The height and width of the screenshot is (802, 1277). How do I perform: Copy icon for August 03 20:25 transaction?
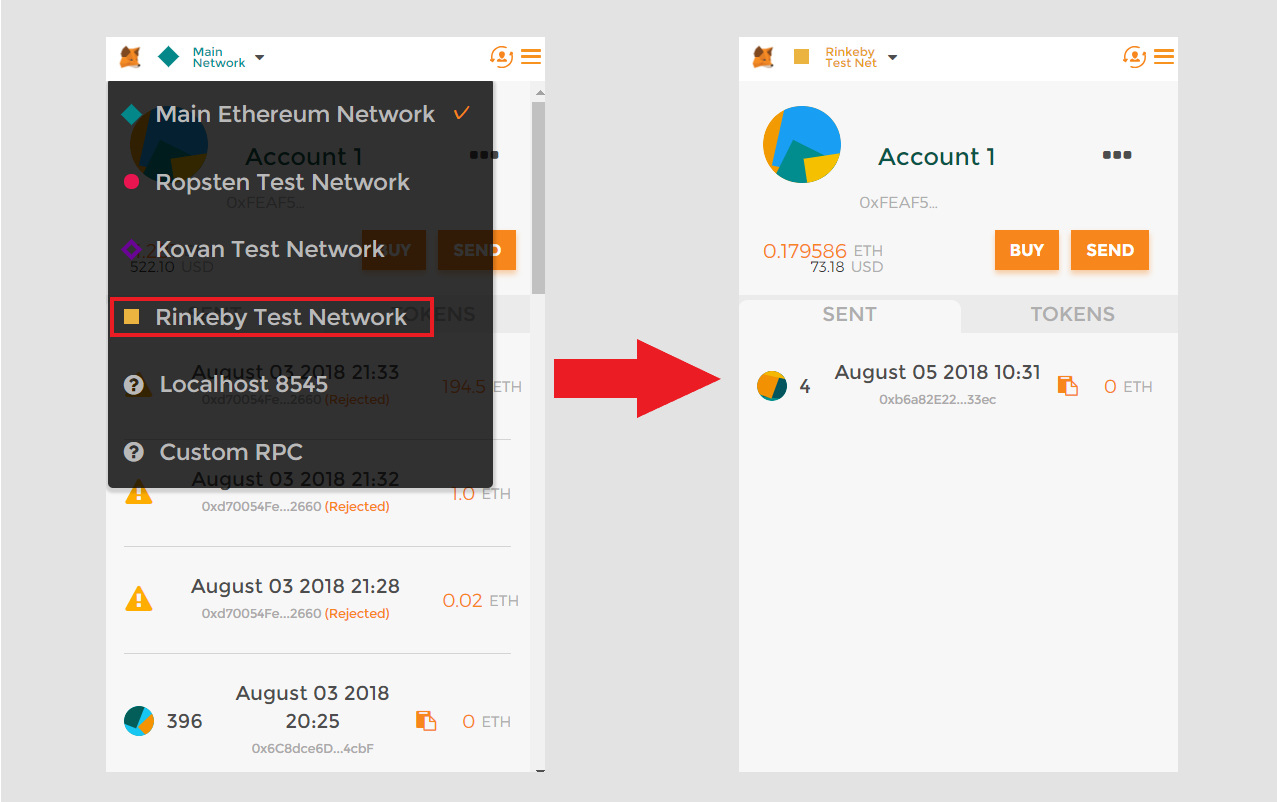tap(426, 721)
